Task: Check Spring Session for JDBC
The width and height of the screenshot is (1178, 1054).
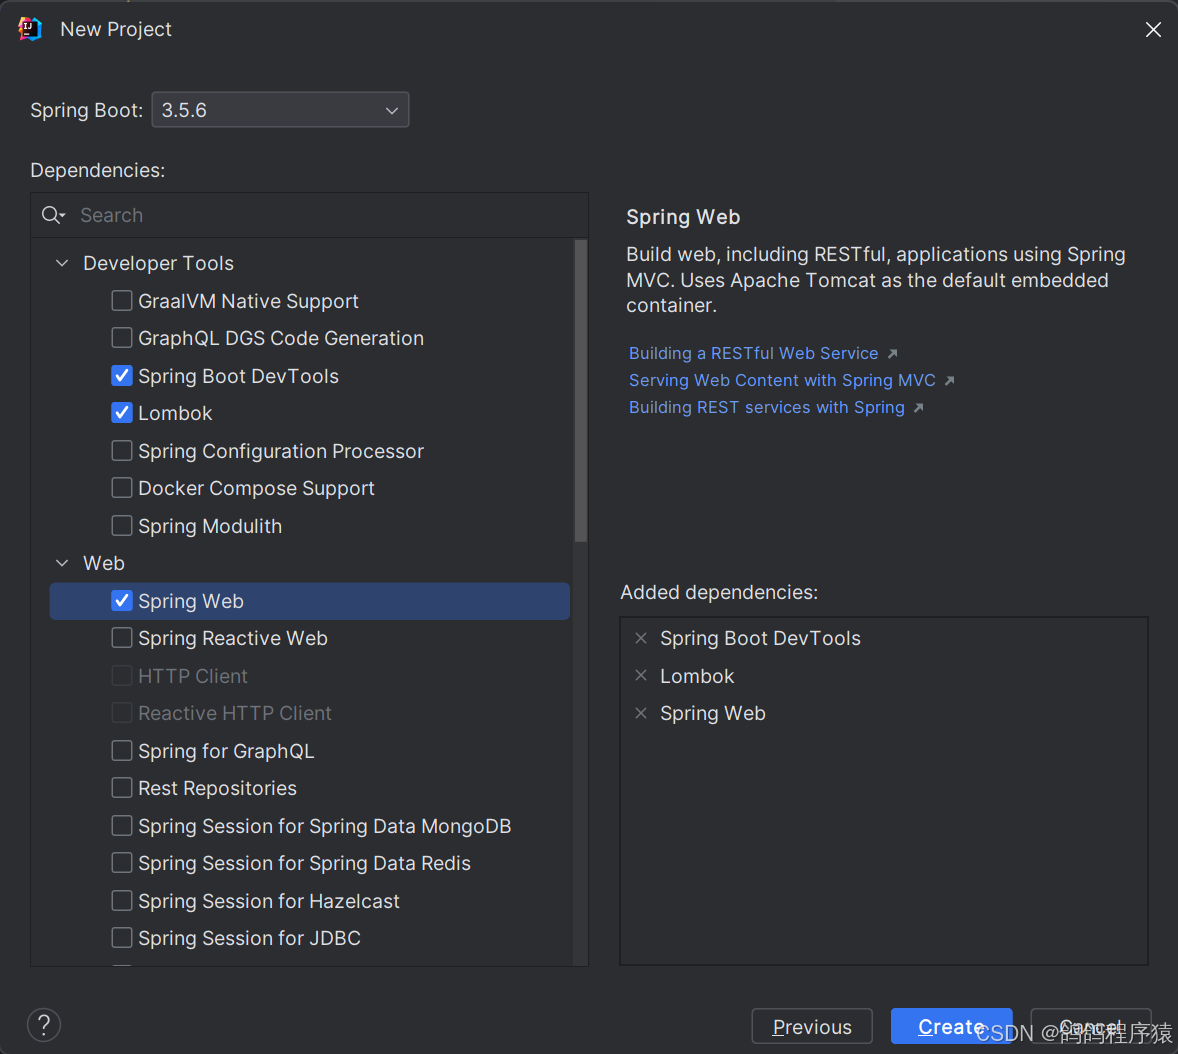Action: coord(122,938)
